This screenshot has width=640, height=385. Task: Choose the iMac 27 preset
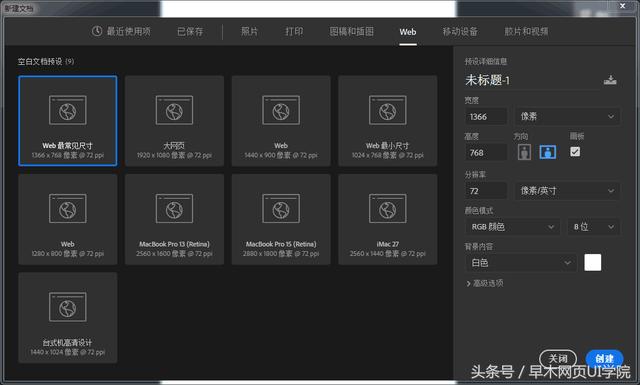pos(388,219)
